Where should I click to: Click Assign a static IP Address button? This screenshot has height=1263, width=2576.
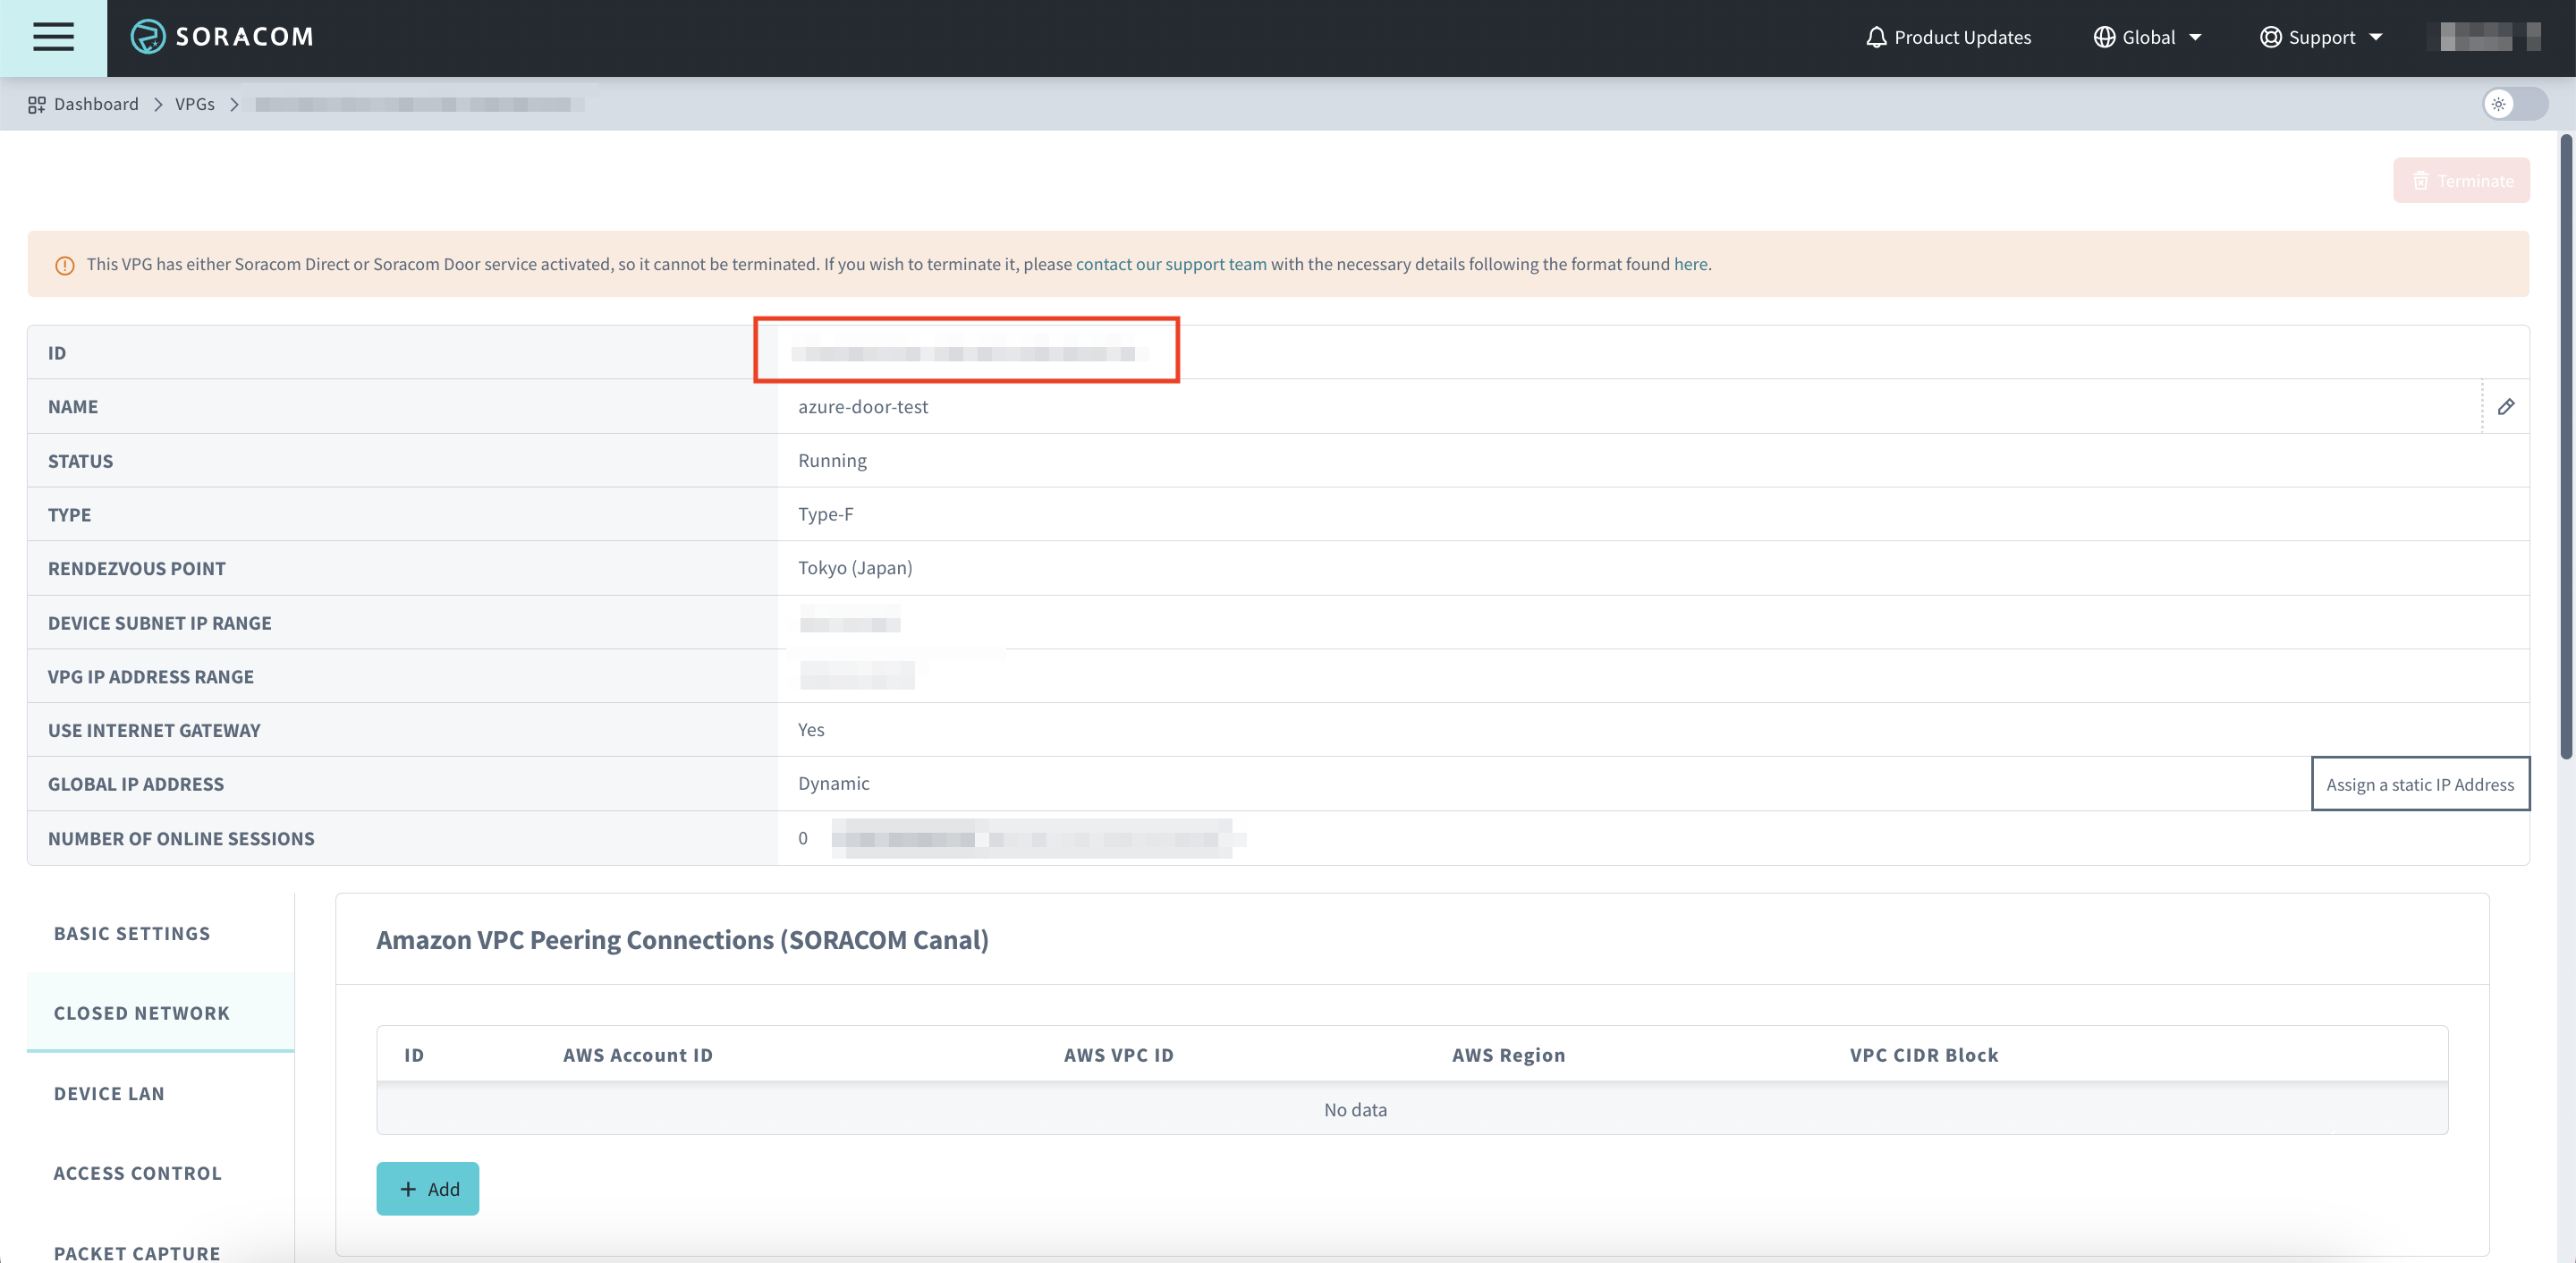tap(2419, 784)
